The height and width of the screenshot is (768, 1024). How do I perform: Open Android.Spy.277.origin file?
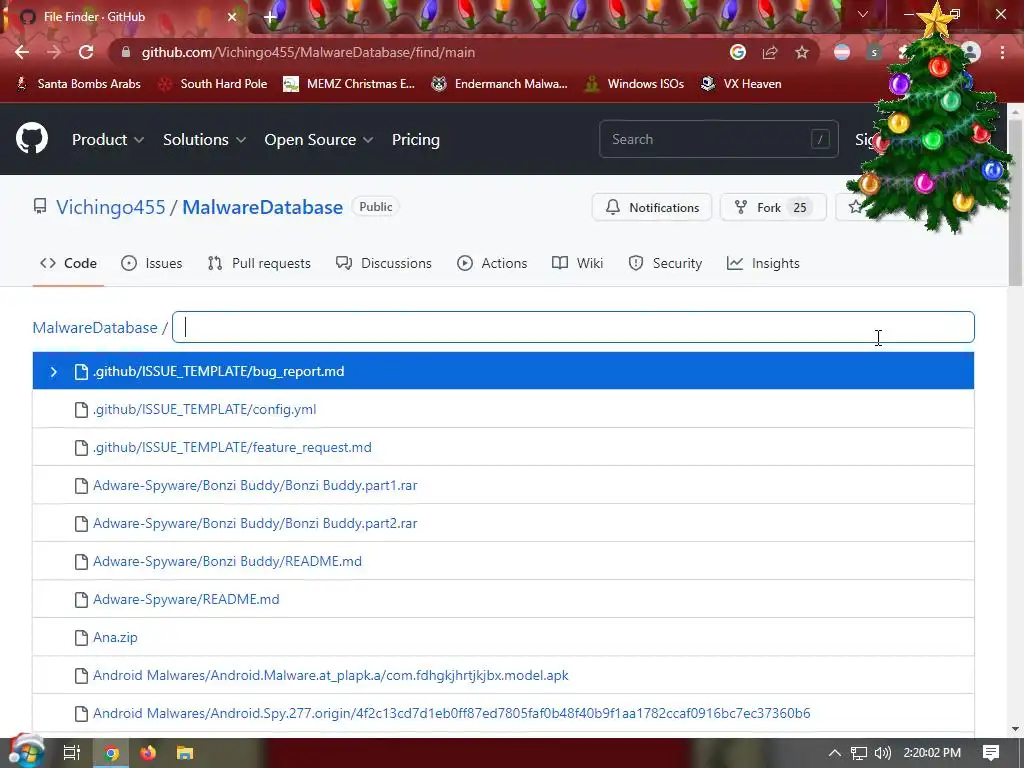[503, 713]
